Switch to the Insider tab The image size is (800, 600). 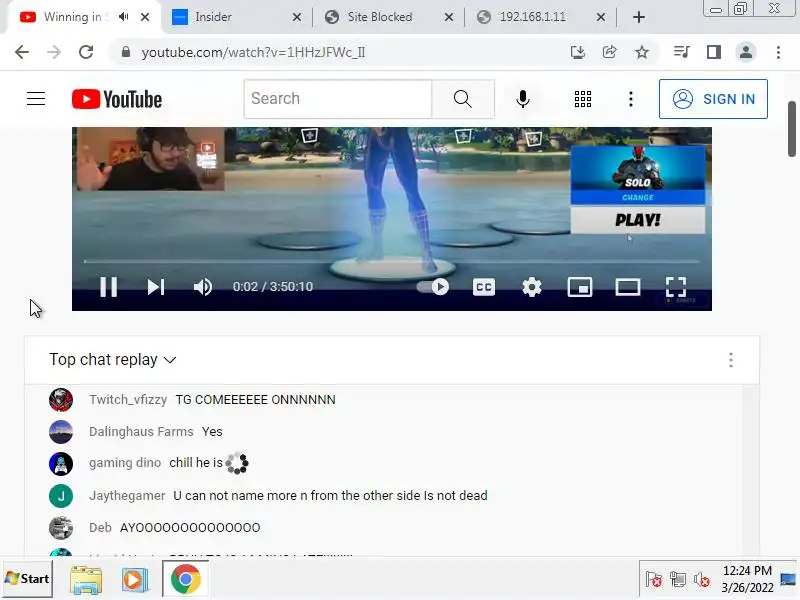click(x=235, y=17)
